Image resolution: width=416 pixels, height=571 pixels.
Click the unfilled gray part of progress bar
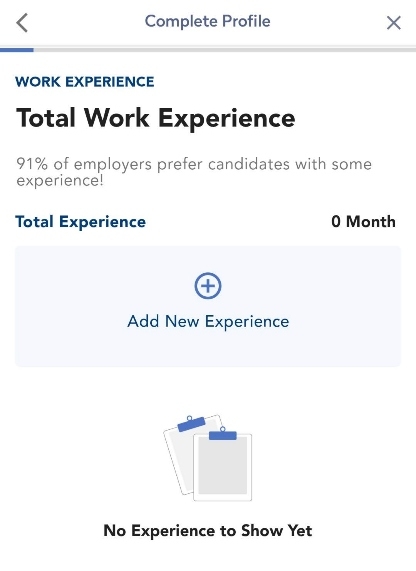click(225, 50)
